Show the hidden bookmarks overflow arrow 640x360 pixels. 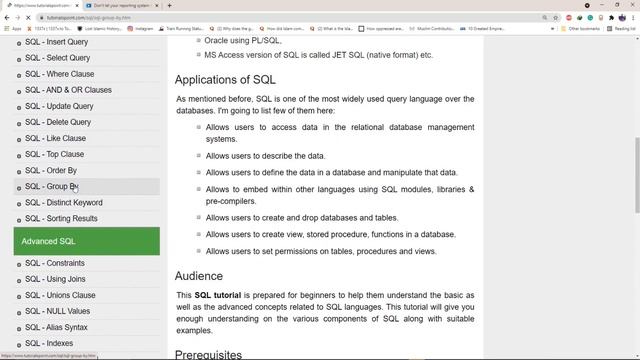point(552,29)
